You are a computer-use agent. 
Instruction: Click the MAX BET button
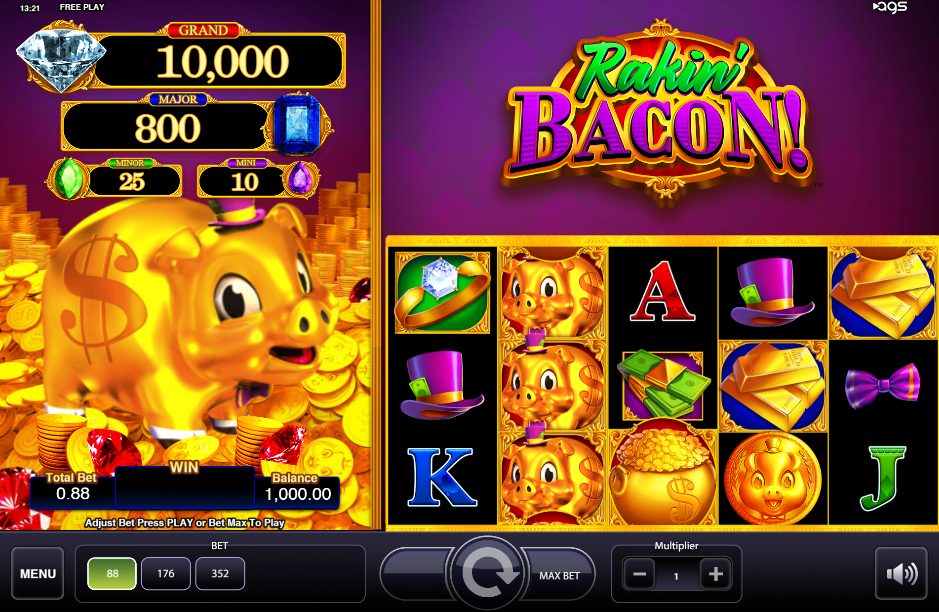[x=559, y=575]
